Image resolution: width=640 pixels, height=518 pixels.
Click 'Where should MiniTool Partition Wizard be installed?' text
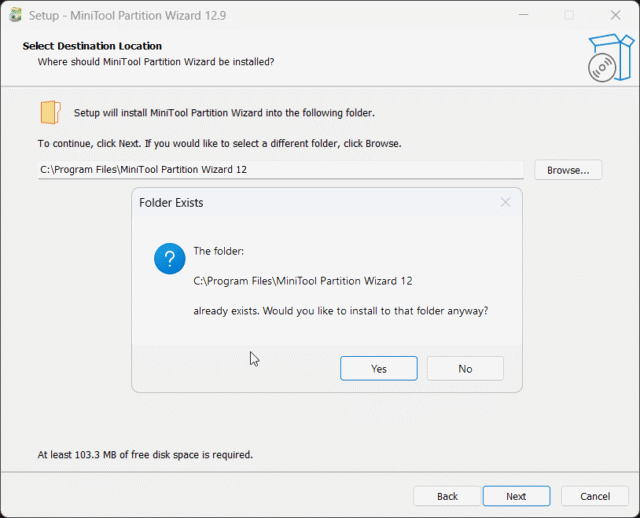click(156, 62)
